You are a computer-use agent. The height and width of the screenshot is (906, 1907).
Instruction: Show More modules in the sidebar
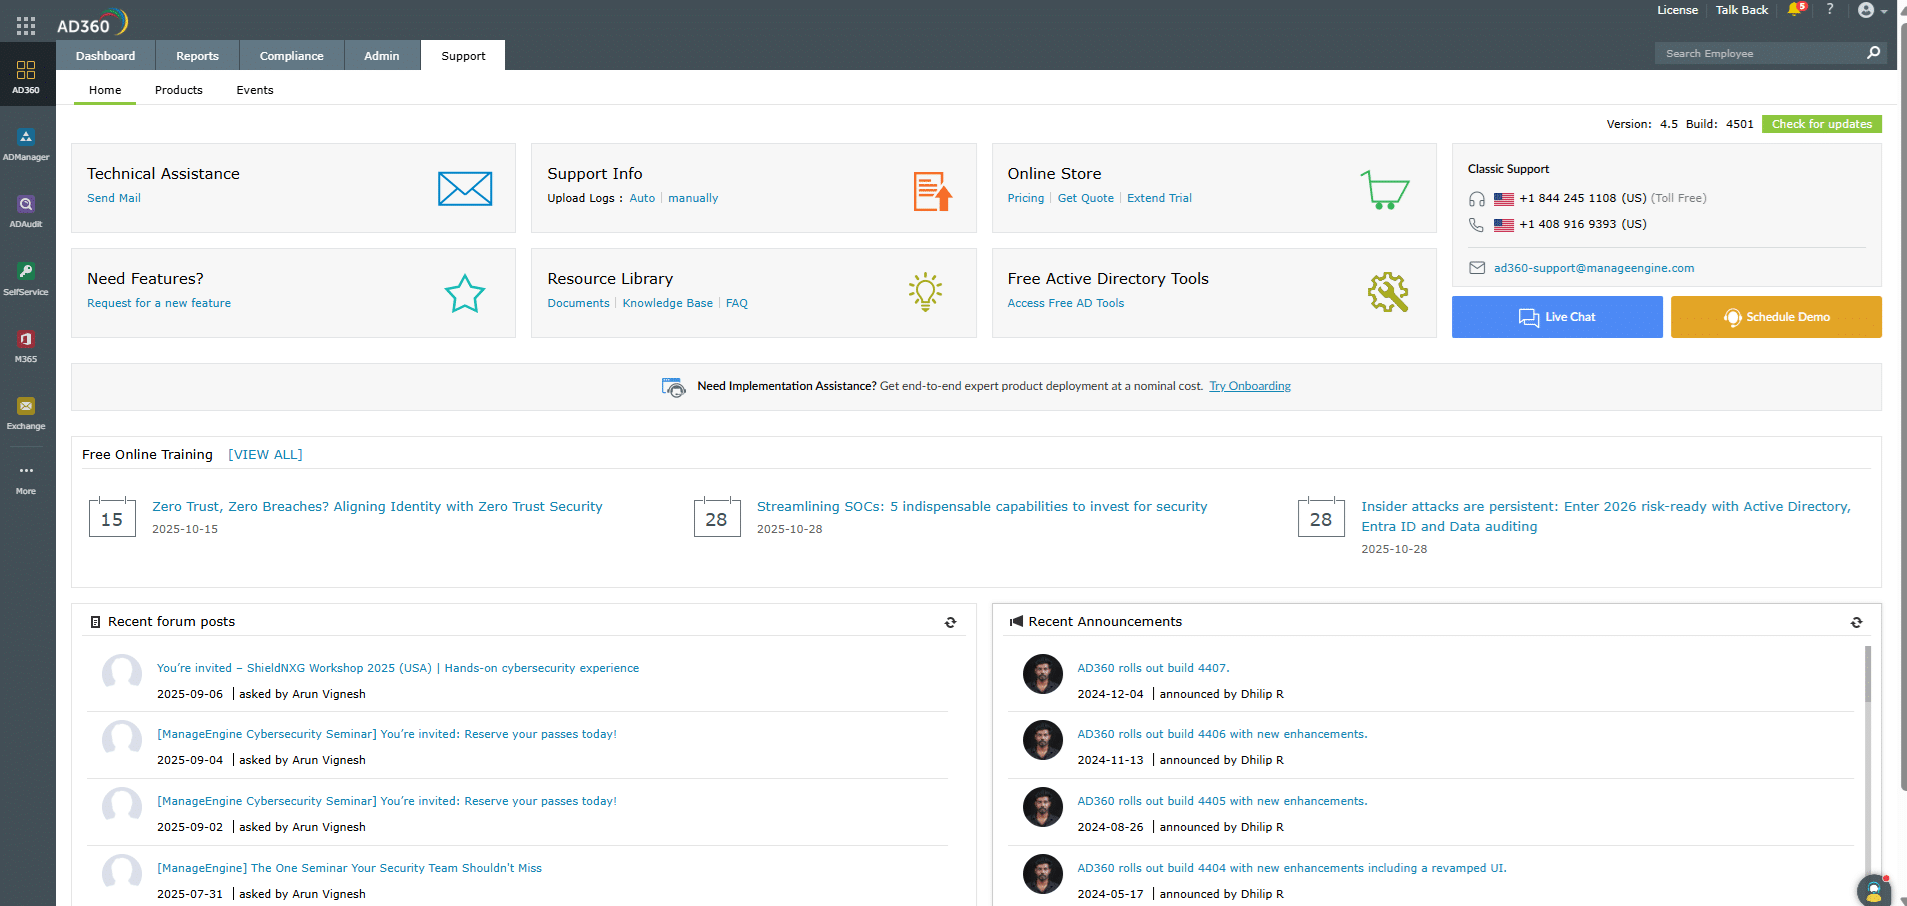click(26, 479)
